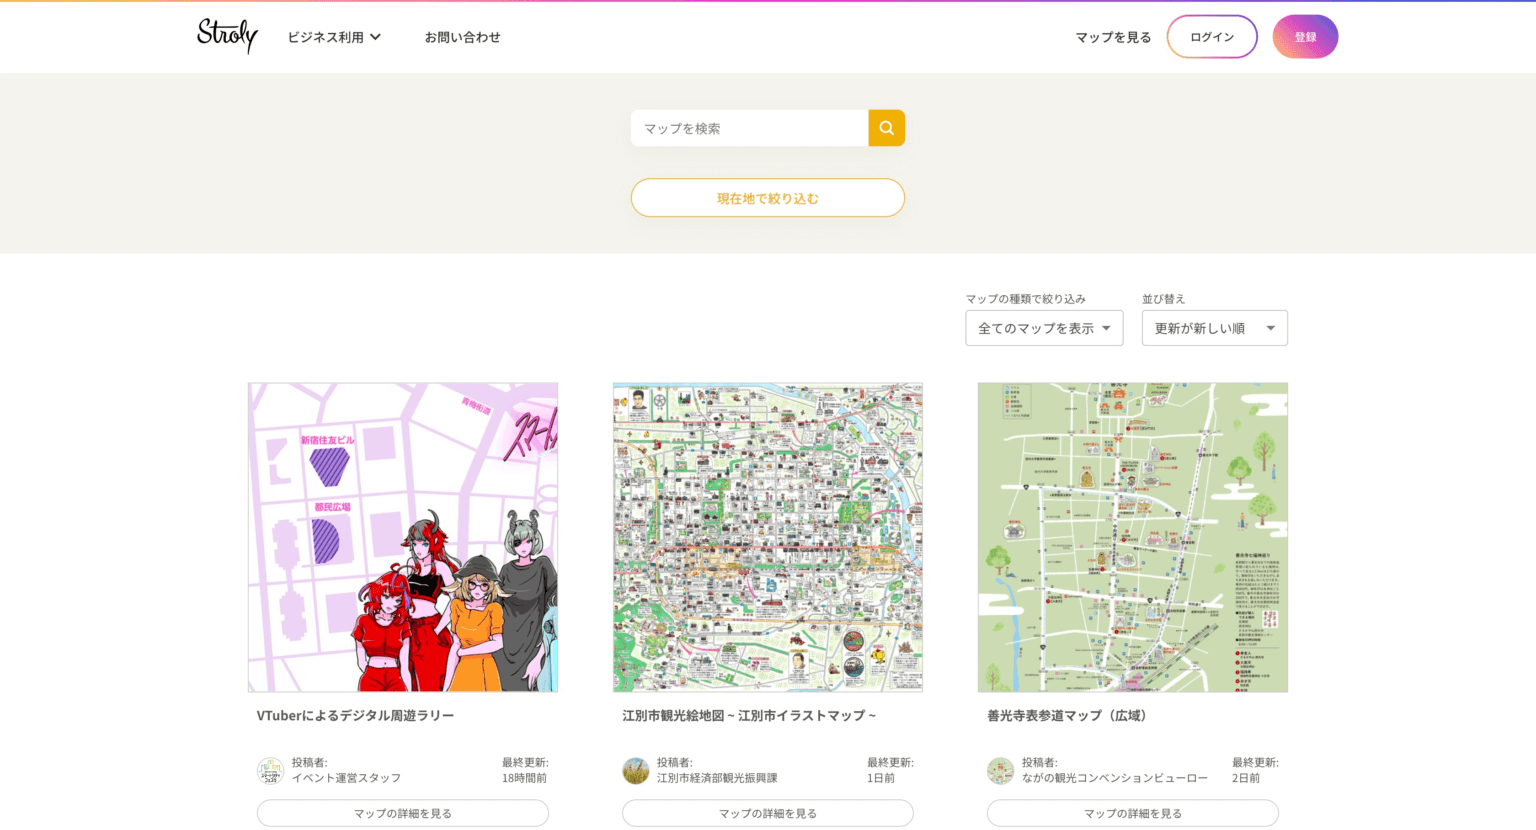Open the VTuberによるデジタル周遊ラリー map thumbnail
The width and height of the screenshot is (1536, 830).
(x=402, y=536)
